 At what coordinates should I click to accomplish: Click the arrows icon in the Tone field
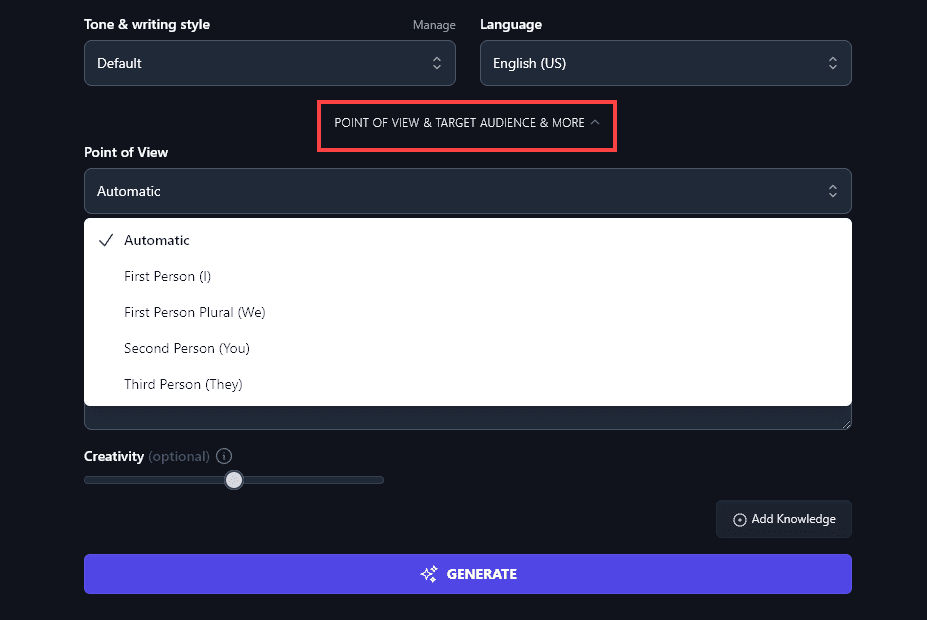tap(437, 63)
